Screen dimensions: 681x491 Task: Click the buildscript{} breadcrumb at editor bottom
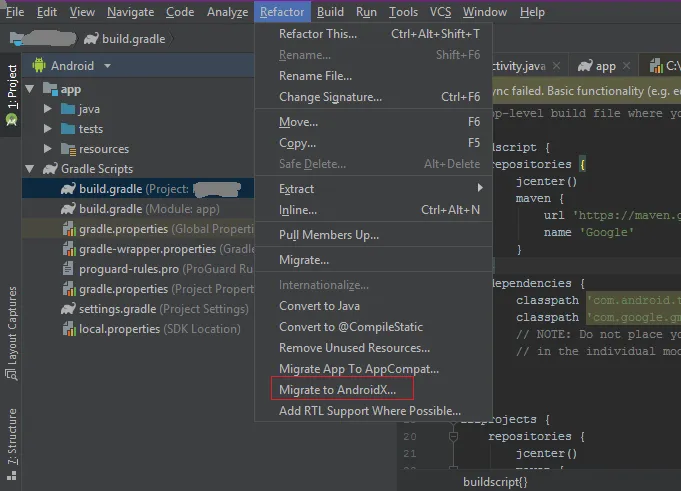496,482
